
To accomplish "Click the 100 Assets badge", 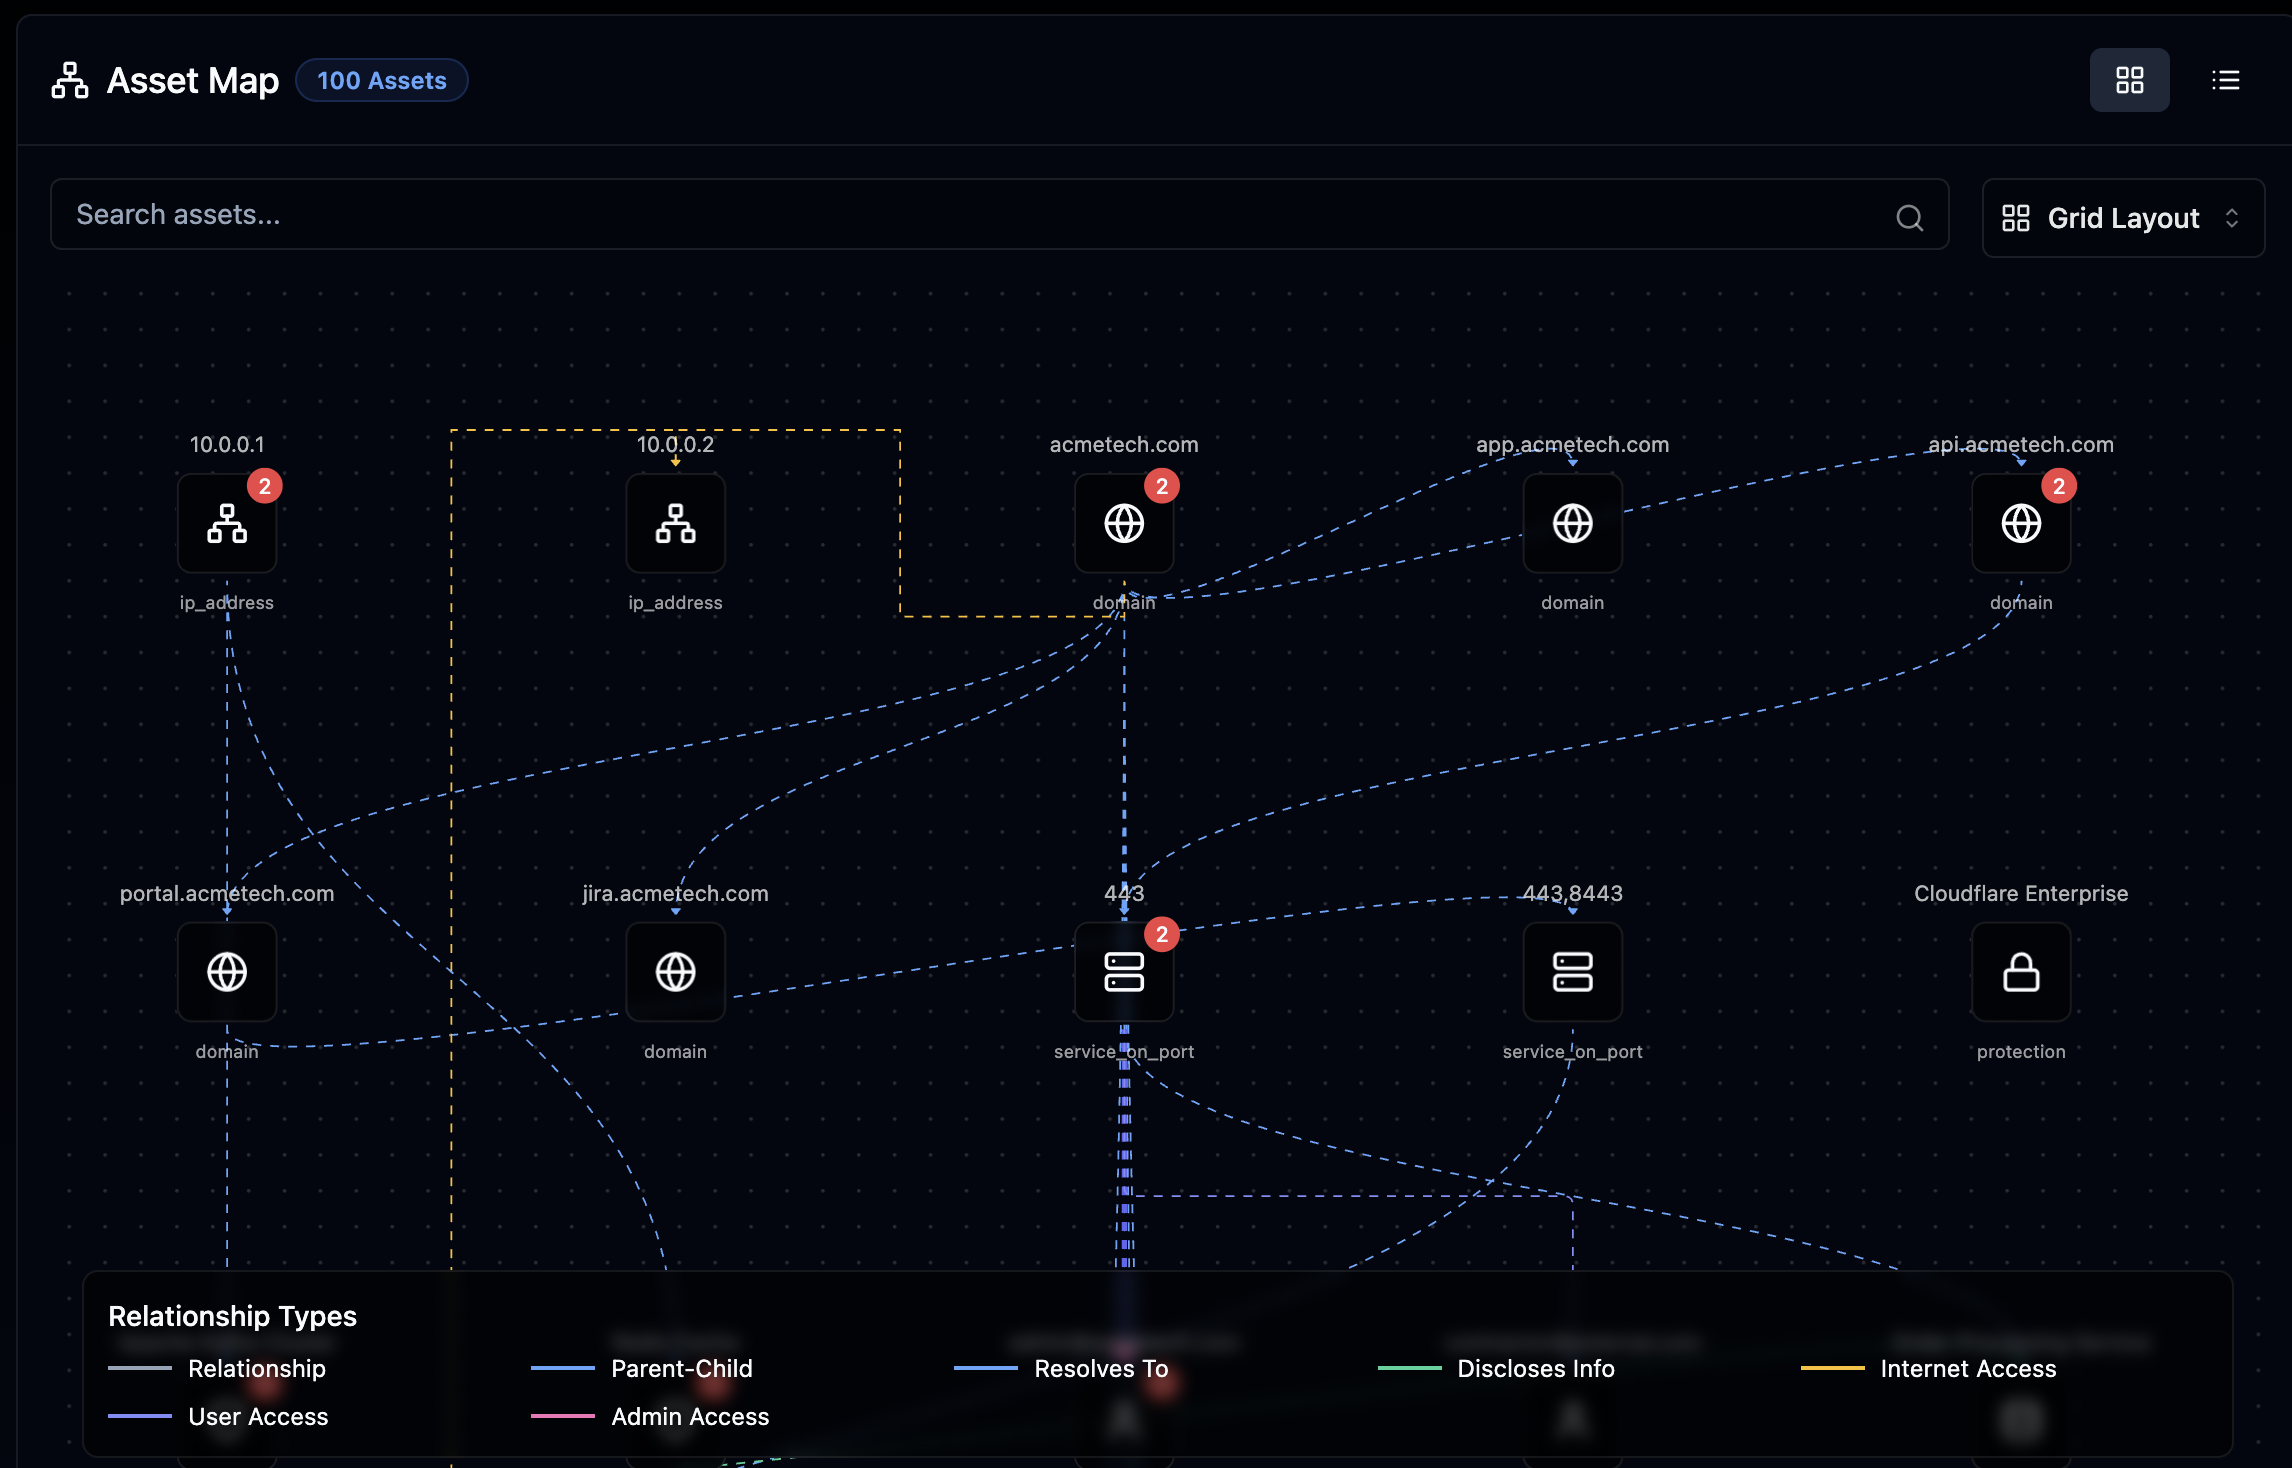I will point(381,80).
